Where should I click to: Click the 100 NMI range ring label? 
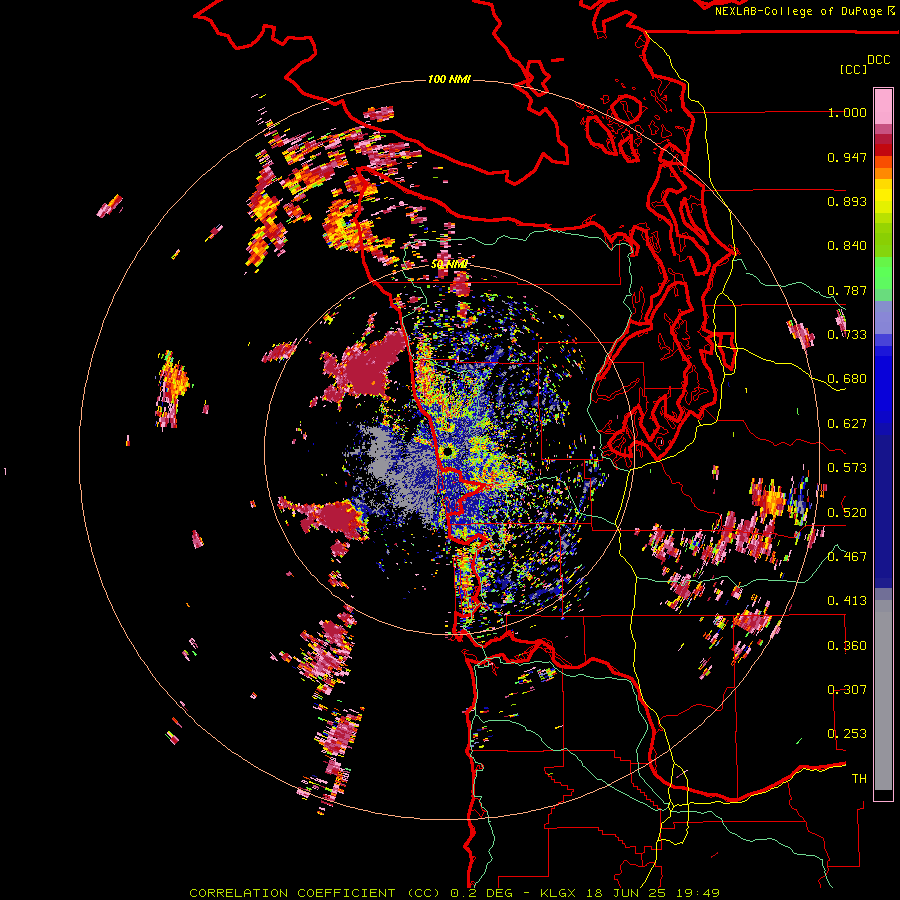click(449, 79)
